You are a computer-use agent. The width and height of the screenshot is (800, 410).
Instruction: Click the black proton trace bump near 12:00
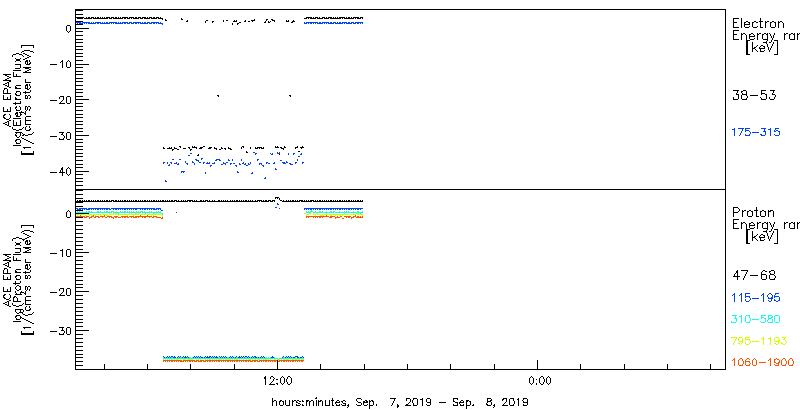(277, 199)
